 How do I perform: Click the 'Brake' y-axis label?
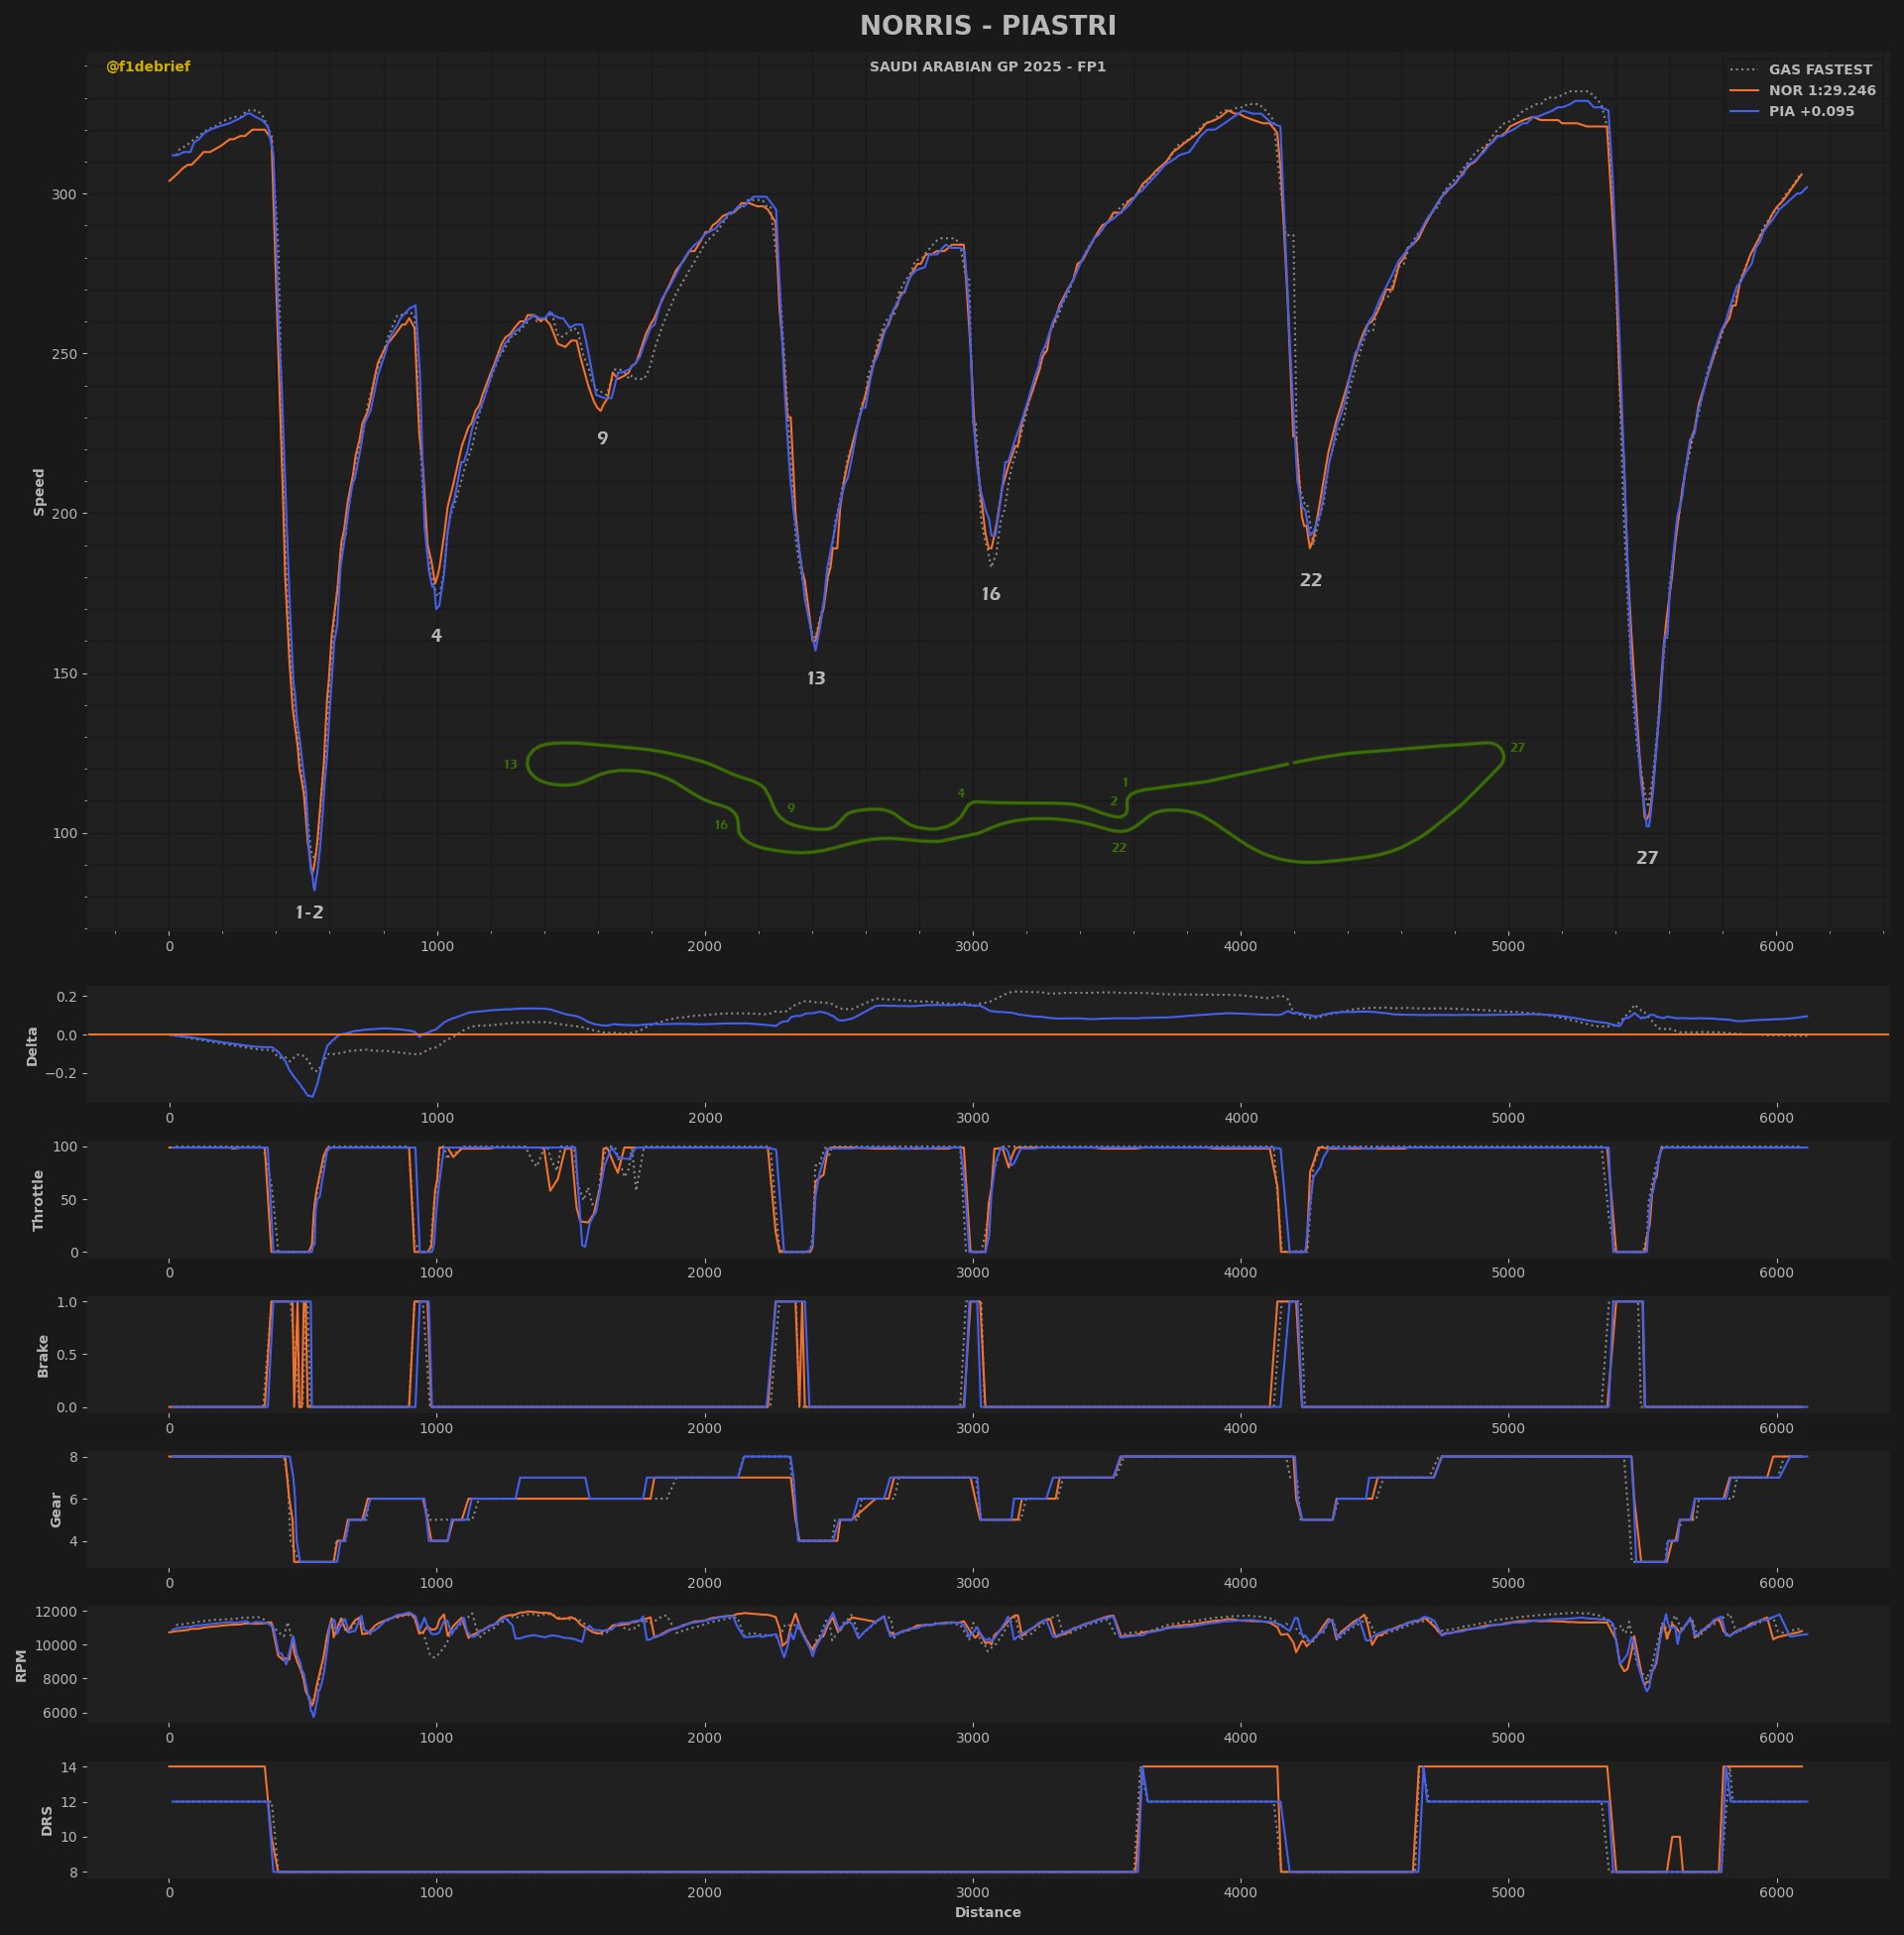[43, 1356]
